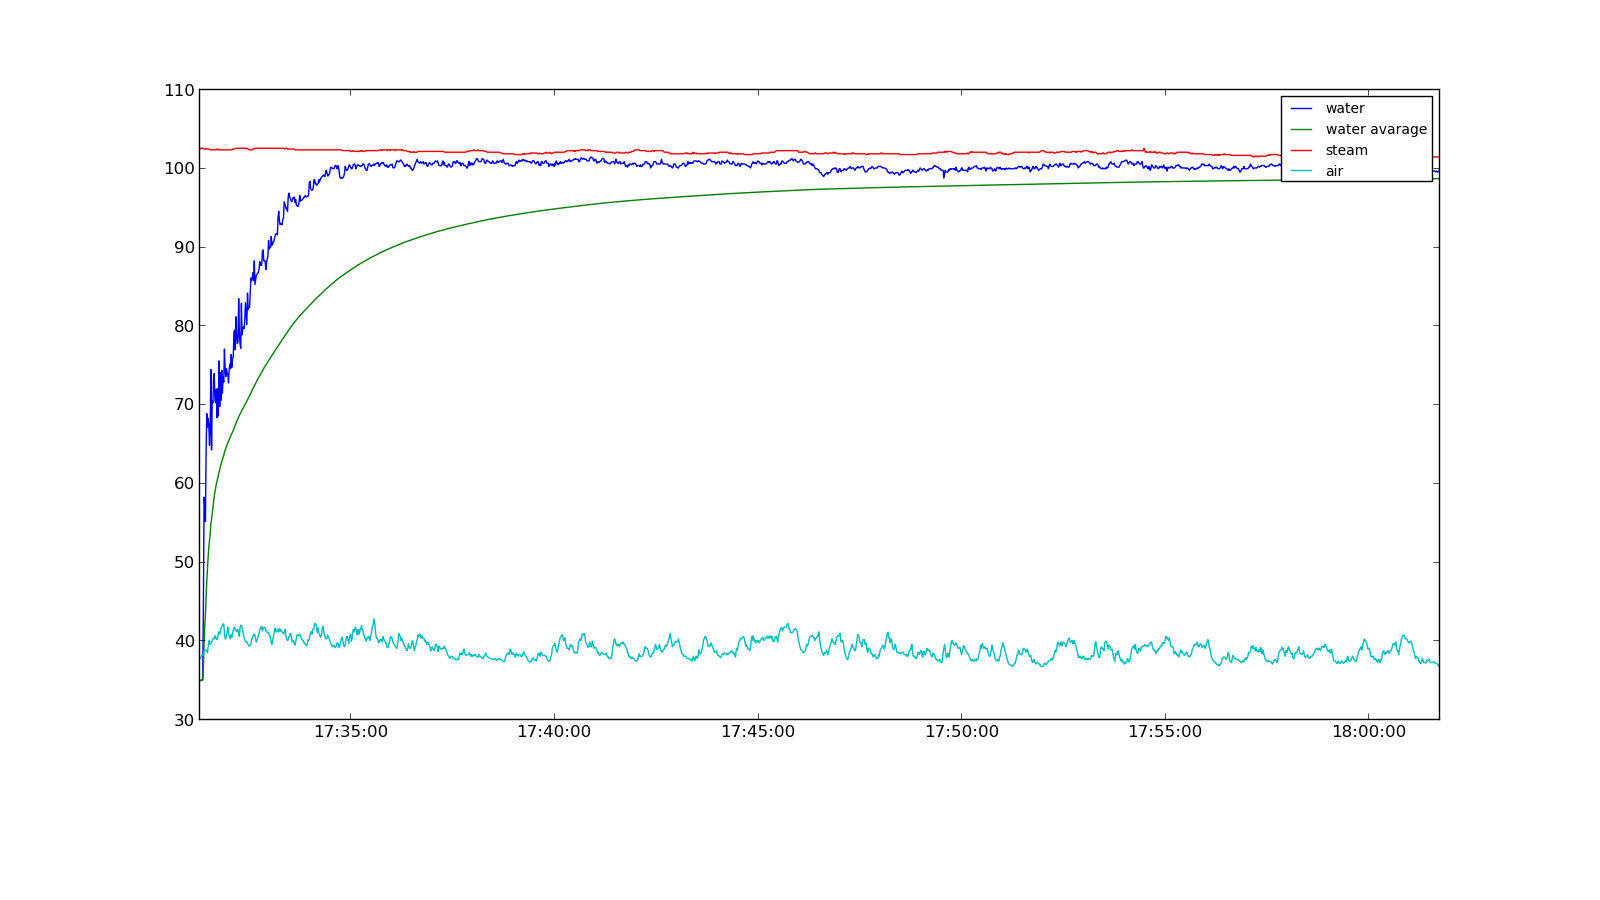Select the 17:40:00 time label
The height and width of the screenshot is (900, 1600).
point(554,732)
